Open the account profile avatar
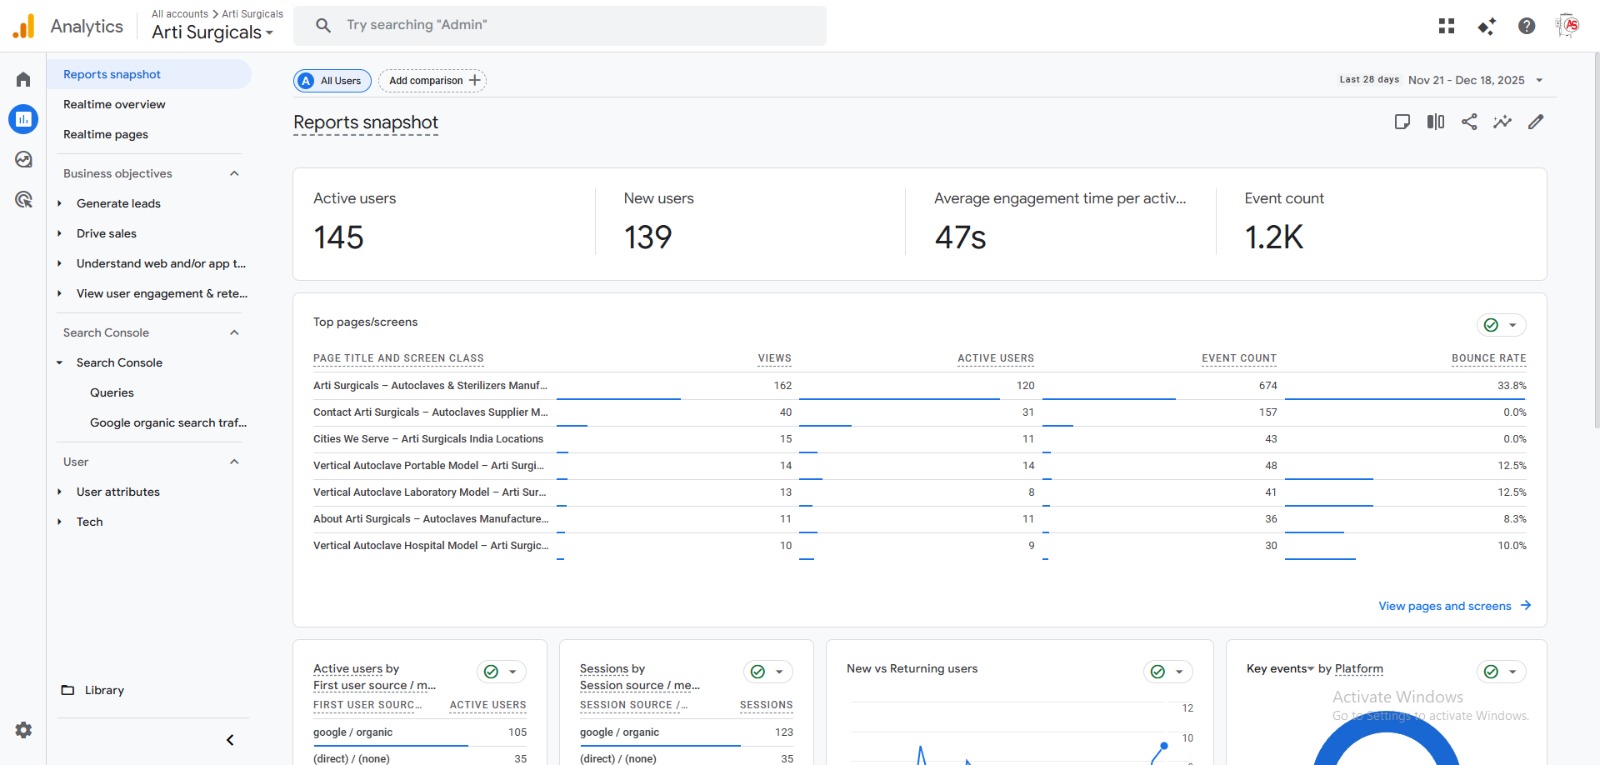The image size is (1600, 765). 1568,26
